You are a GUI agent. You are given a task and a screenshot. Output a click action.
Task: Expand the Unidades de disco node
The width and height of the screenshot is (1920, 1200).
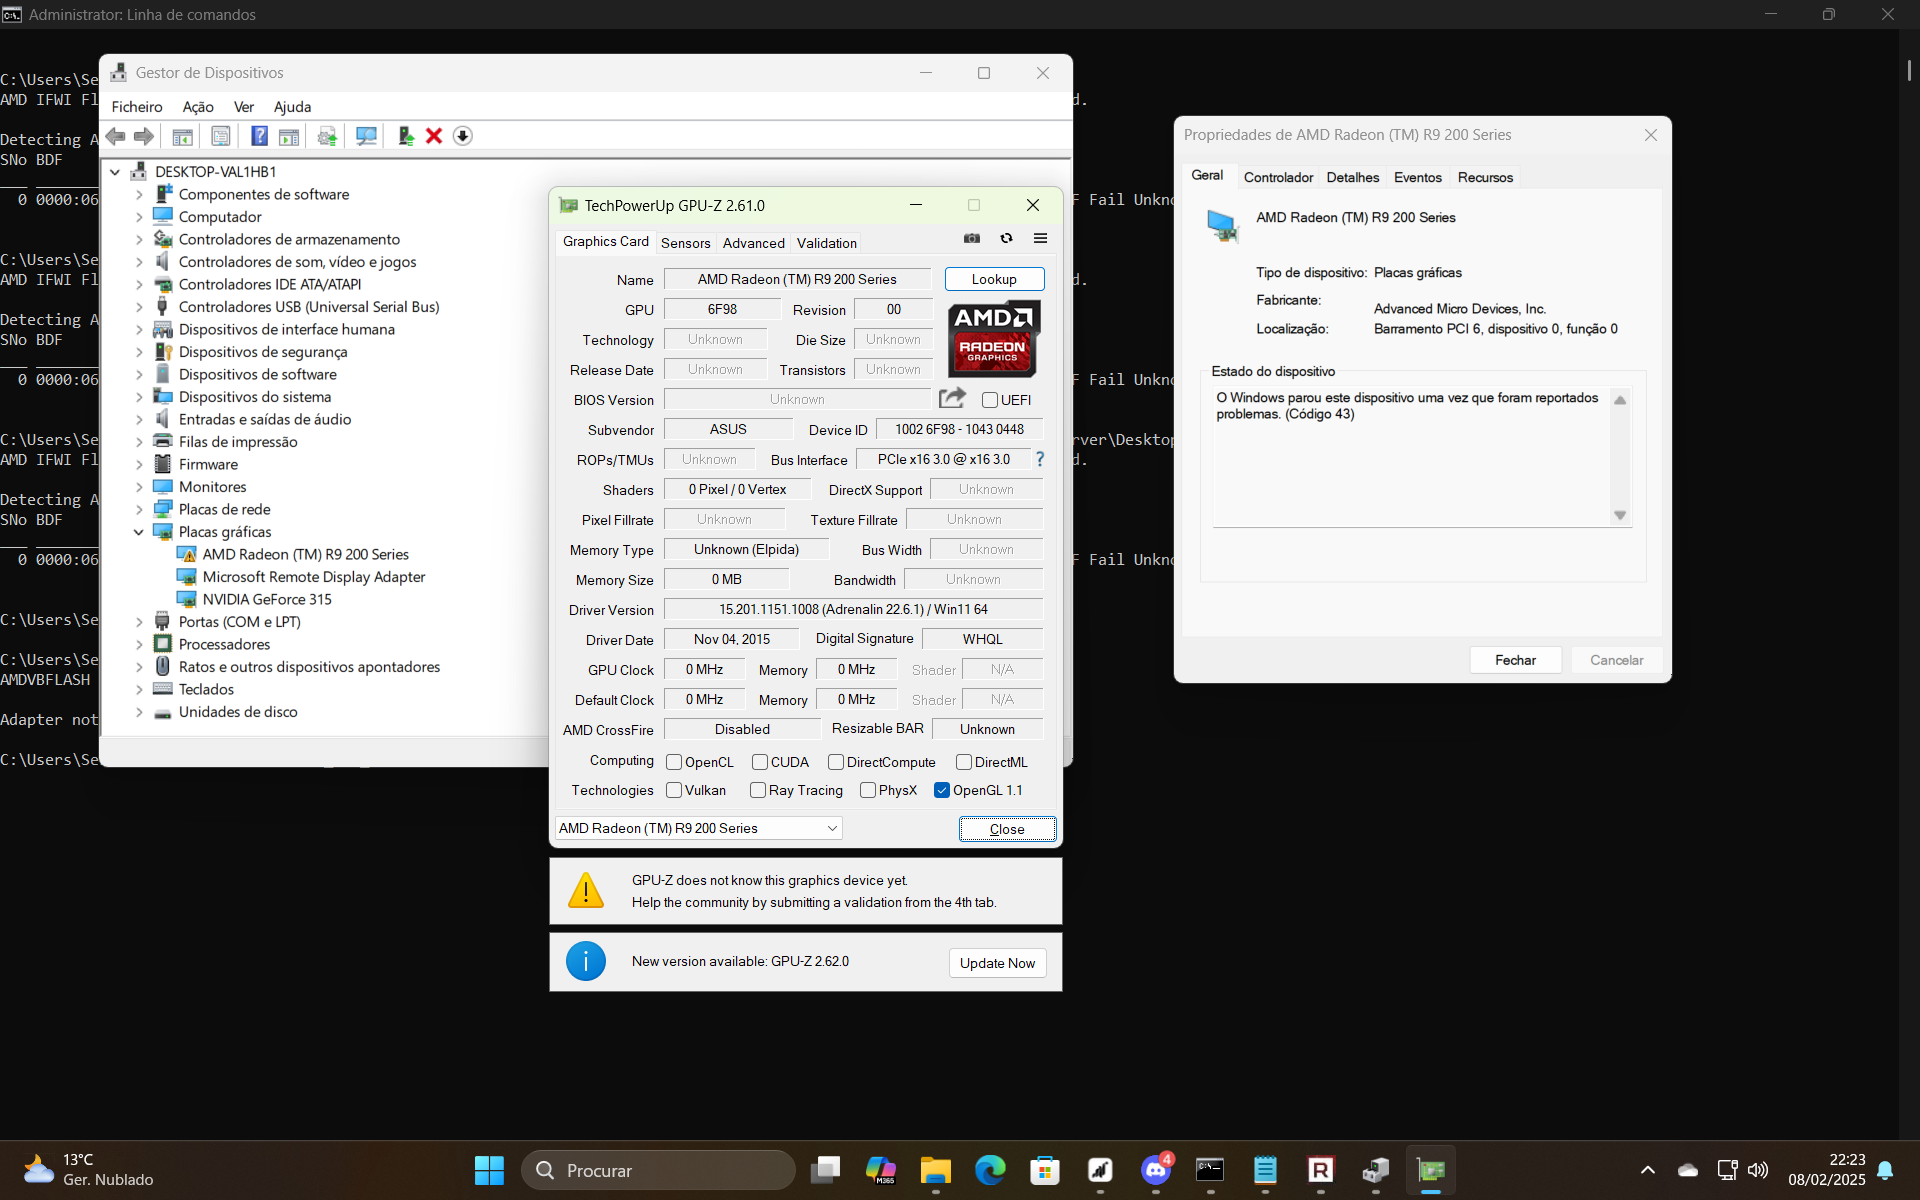point(139,712)
